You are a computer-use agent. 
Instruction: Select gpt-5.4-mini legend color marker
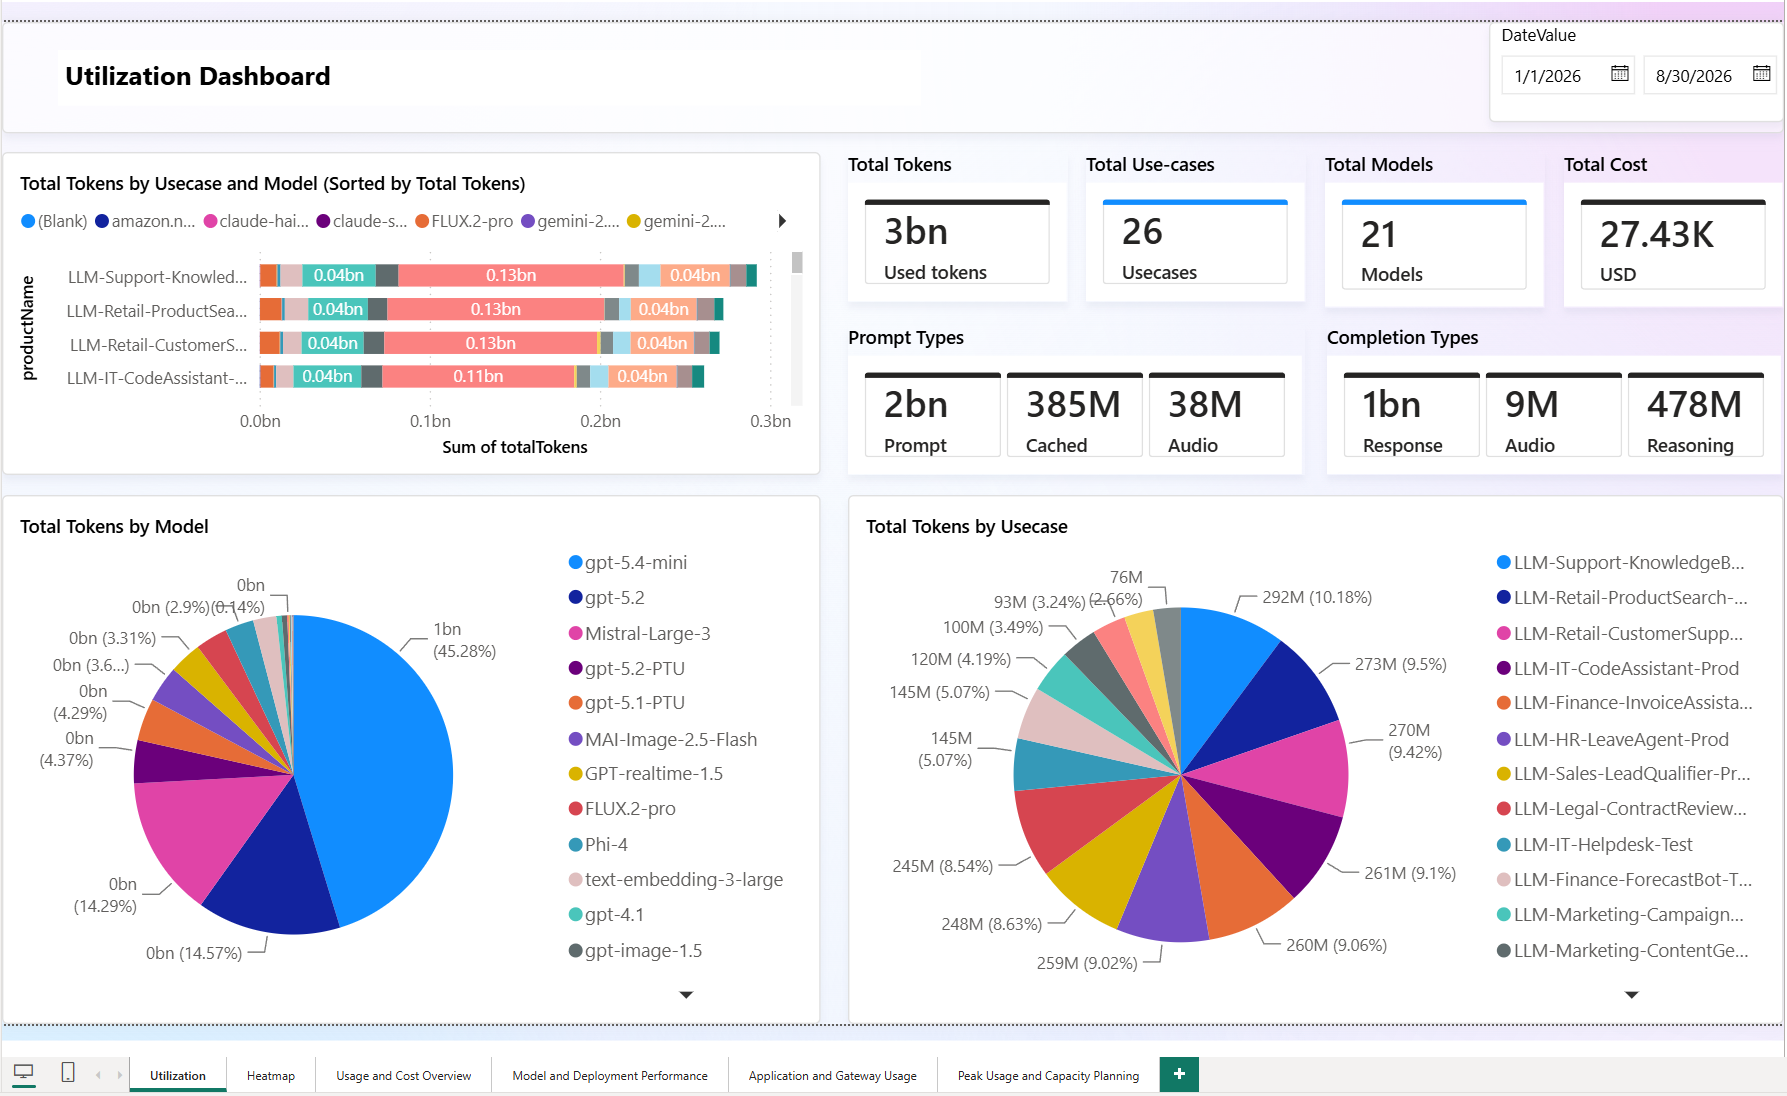[576, 563]
